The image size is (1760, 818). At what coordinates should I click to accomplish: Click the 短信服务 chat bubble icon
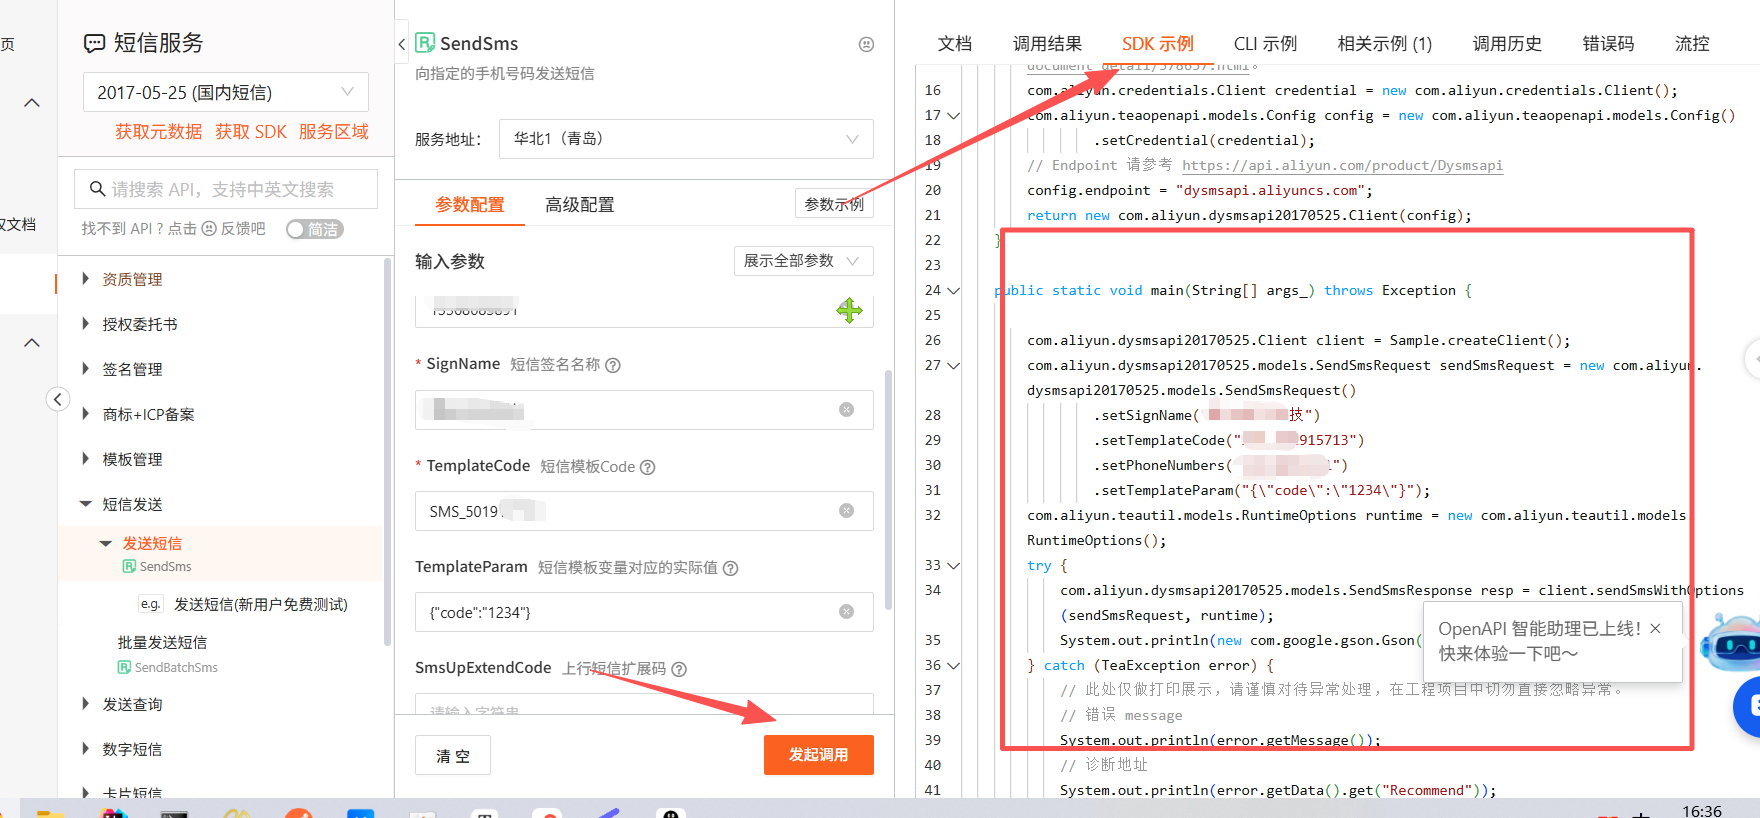pos(95,43)
